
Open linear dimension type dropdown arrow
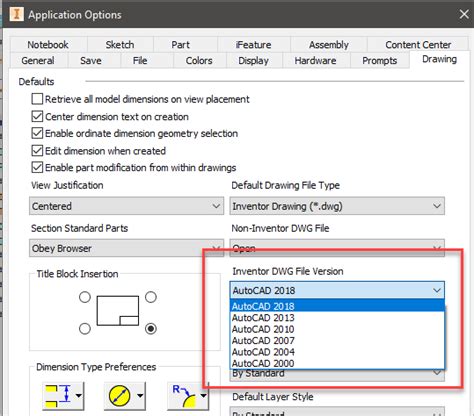click(x=79, y=396)
